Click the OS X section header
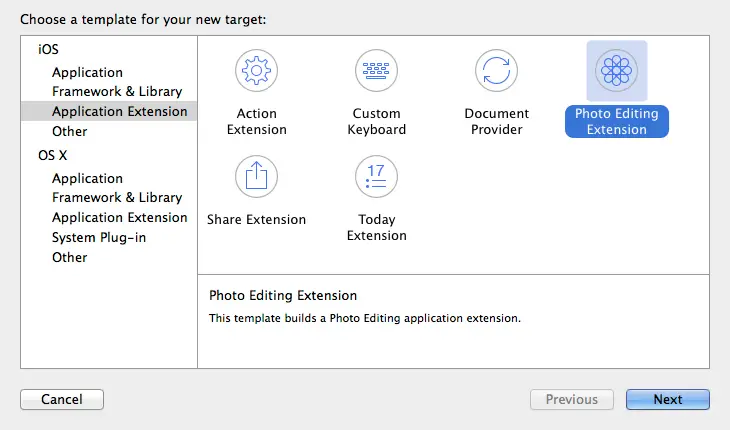The image size is (730, 430). 53,155
